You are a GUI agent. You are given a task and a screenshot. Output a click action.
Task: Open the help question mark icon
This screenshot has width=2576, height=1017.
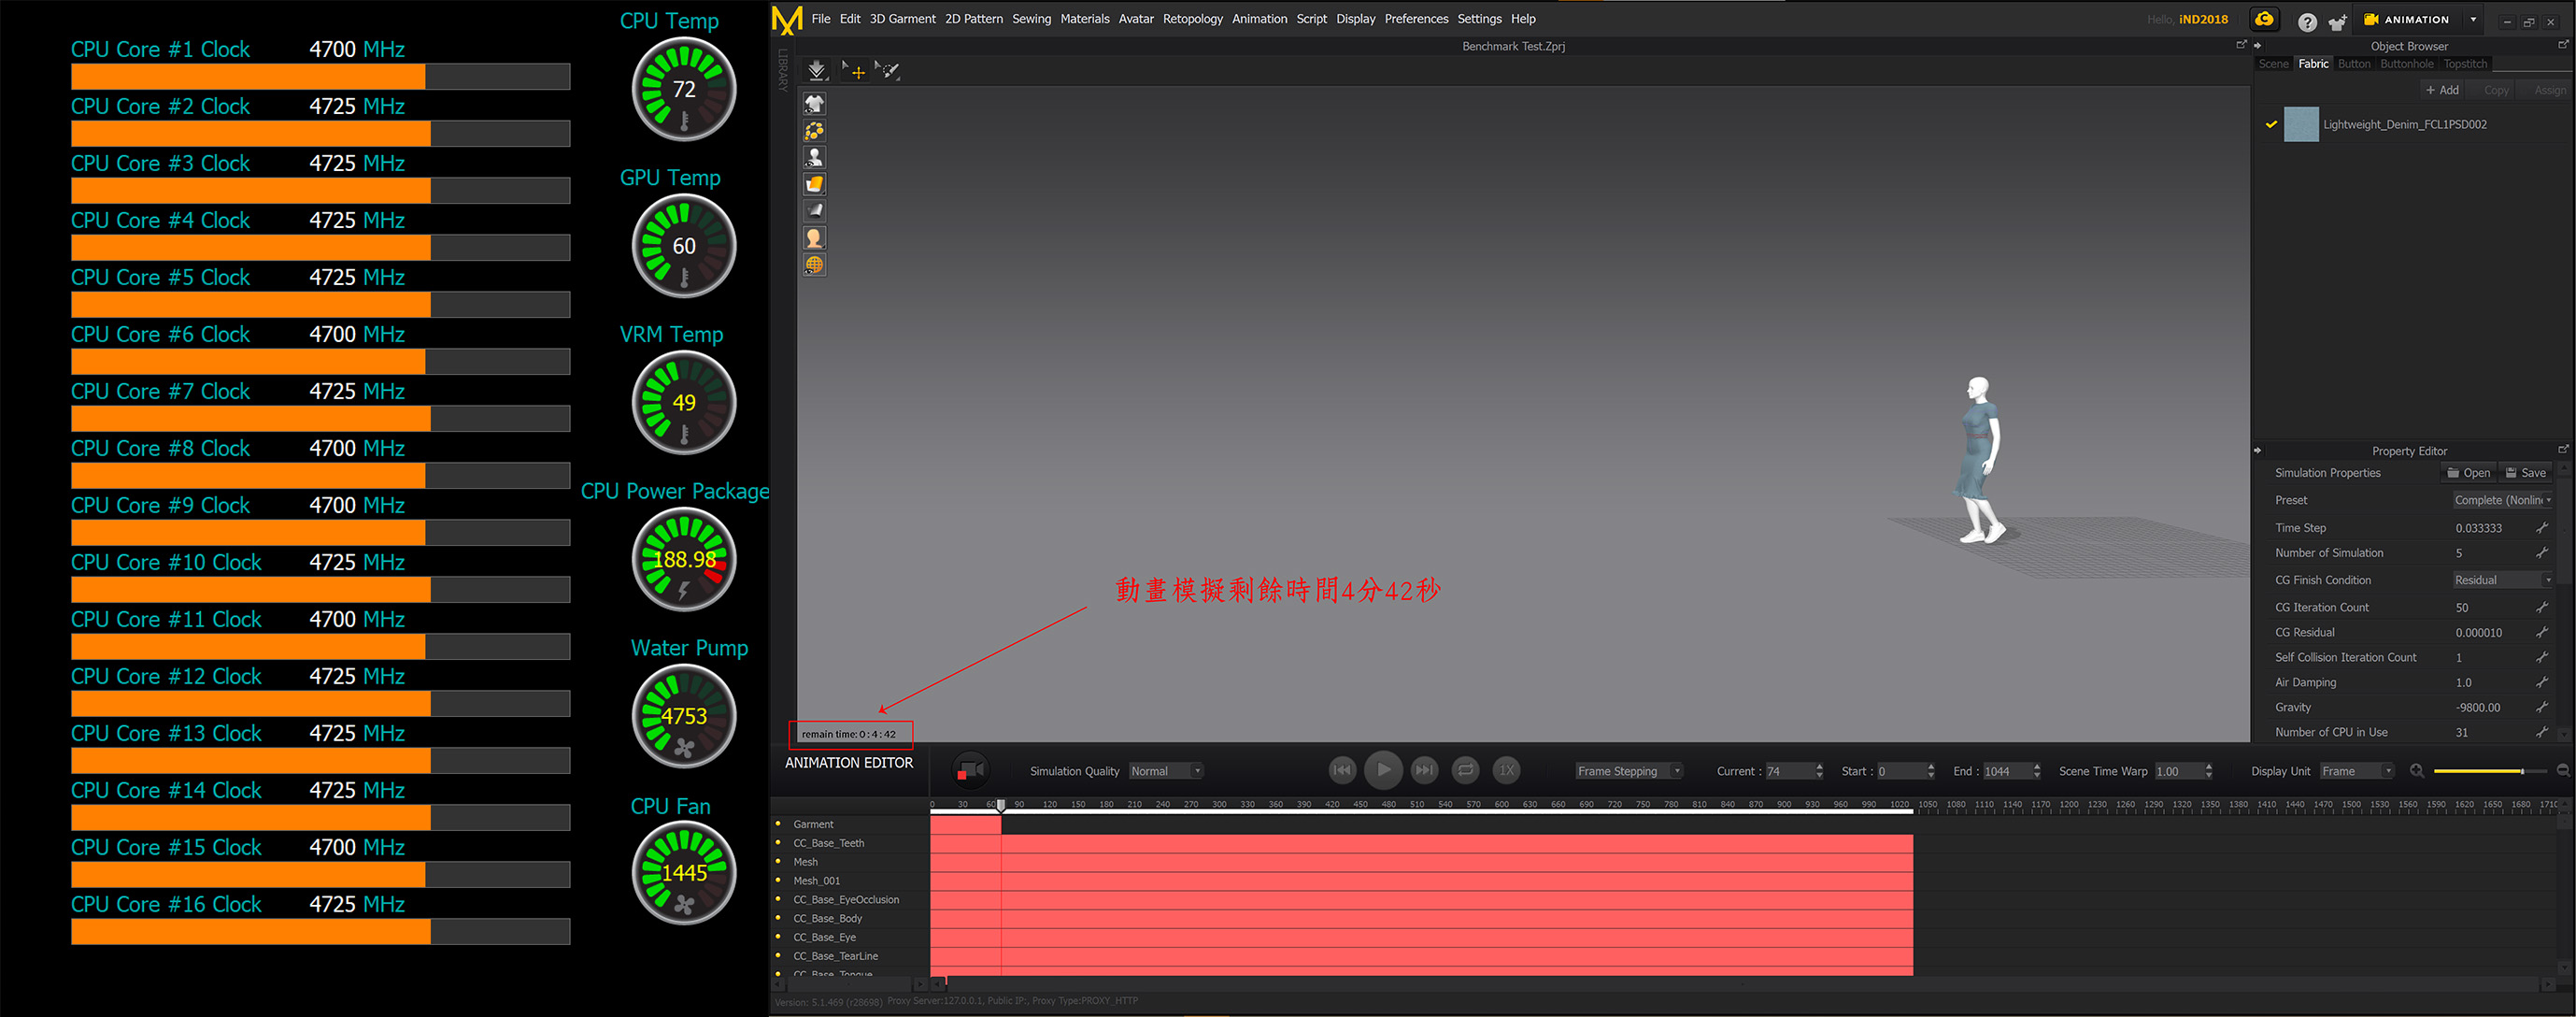tap(2307, 21)
